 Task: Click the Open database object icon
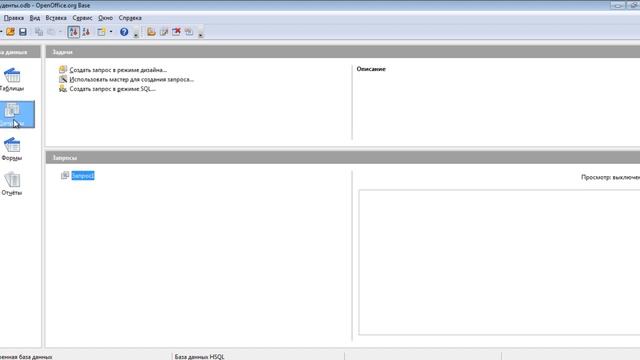[x=151, y=32]
